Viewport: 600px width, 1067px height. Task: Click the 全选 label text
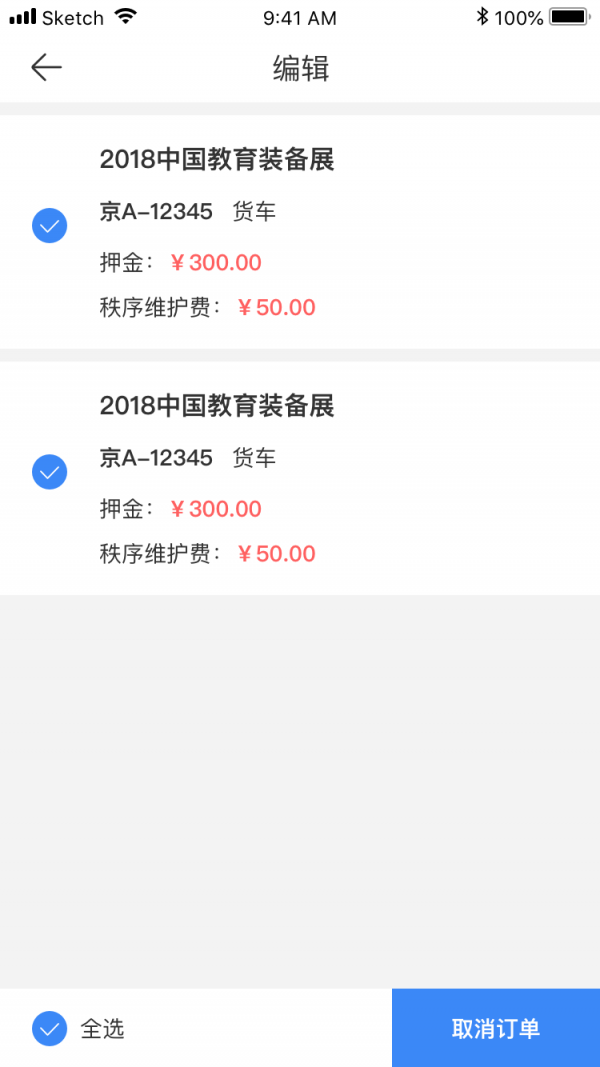(x=102, y=1028)
